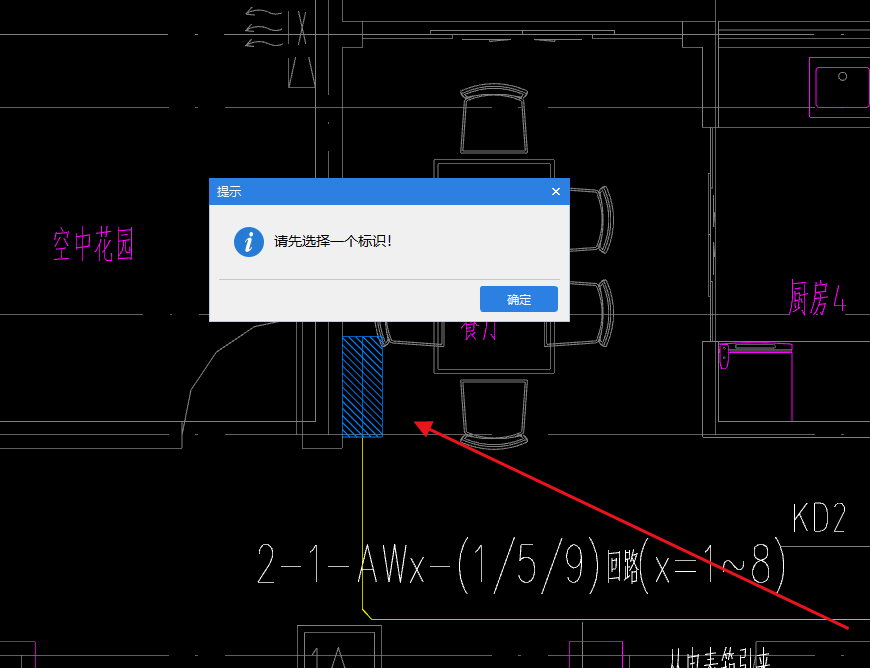Image resolution: width=870 pixels, height=668 pixels.
Task: Click the 2-1-AWx-(1/5/9)回路 annotation text
Action: (522, 564)
